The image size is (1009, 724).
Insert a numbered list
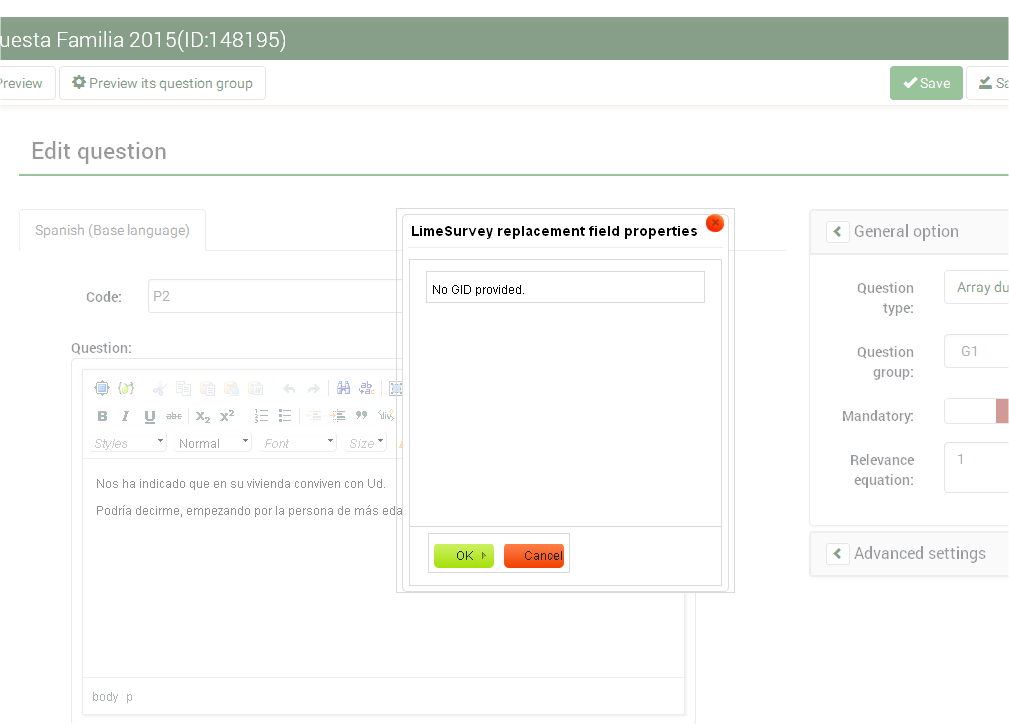coord(261,416)
